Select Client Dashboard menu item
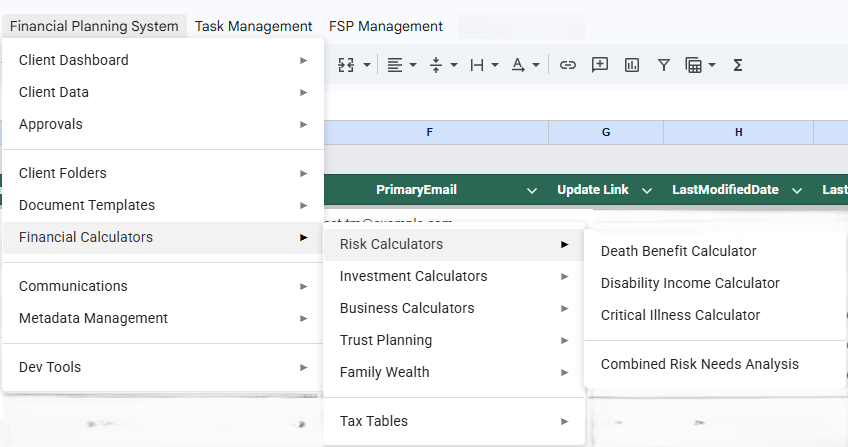The width and height of the screenshot is (848, 447). point(163,60)
